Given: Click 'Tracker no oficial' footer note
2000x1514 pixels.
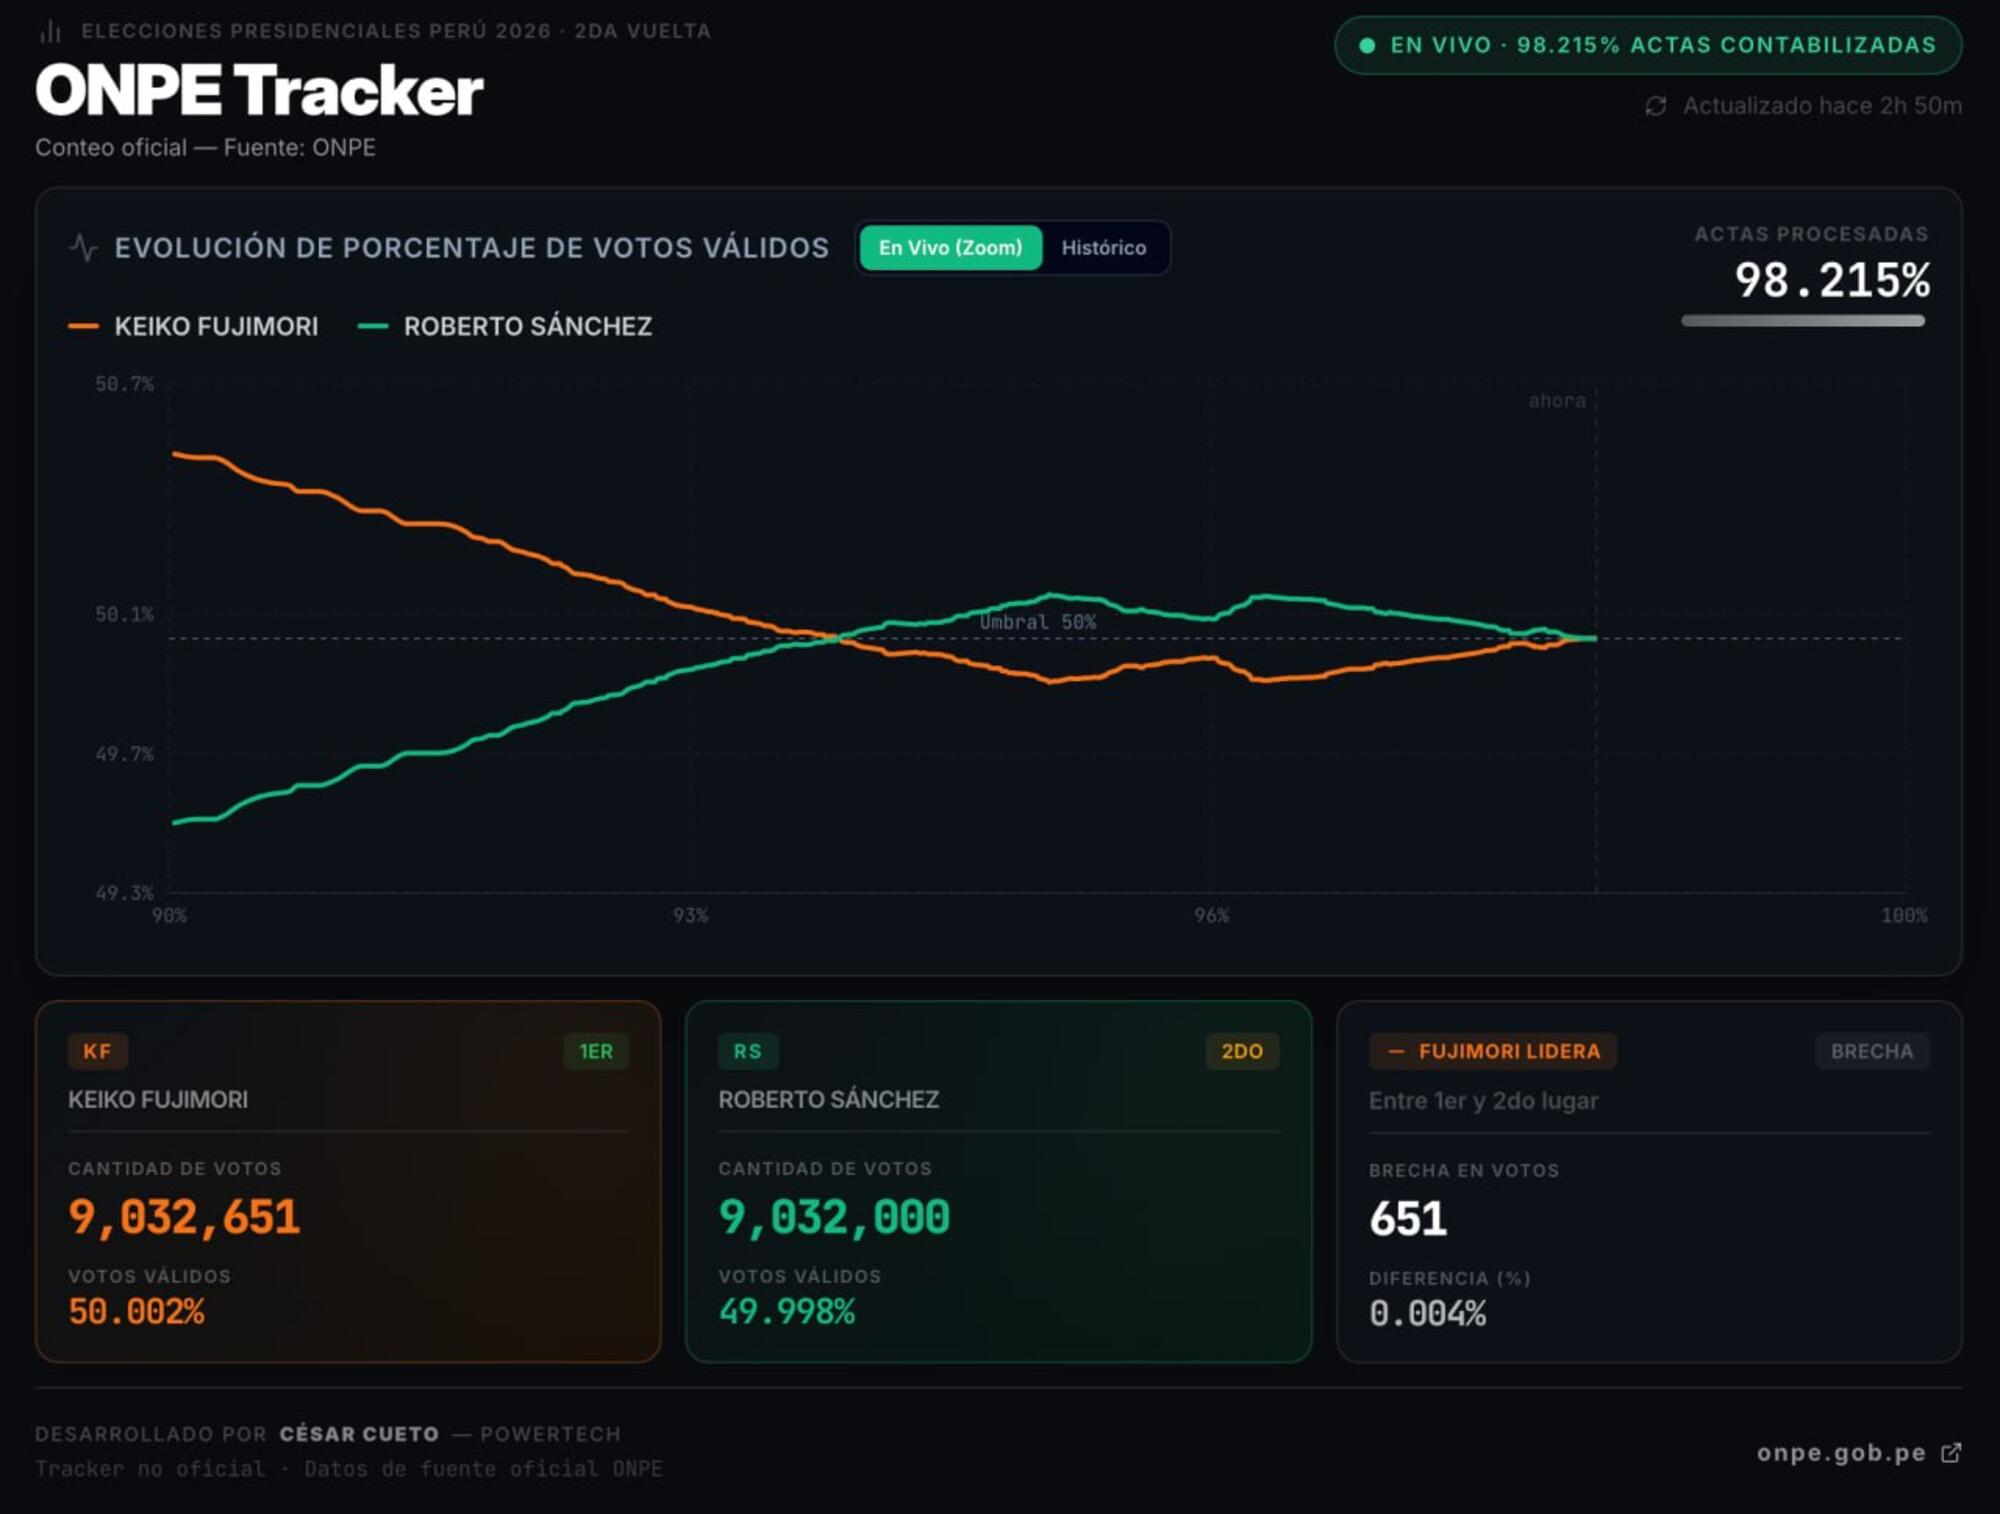Looking at the screenshot, I should tap(150, 1469).
